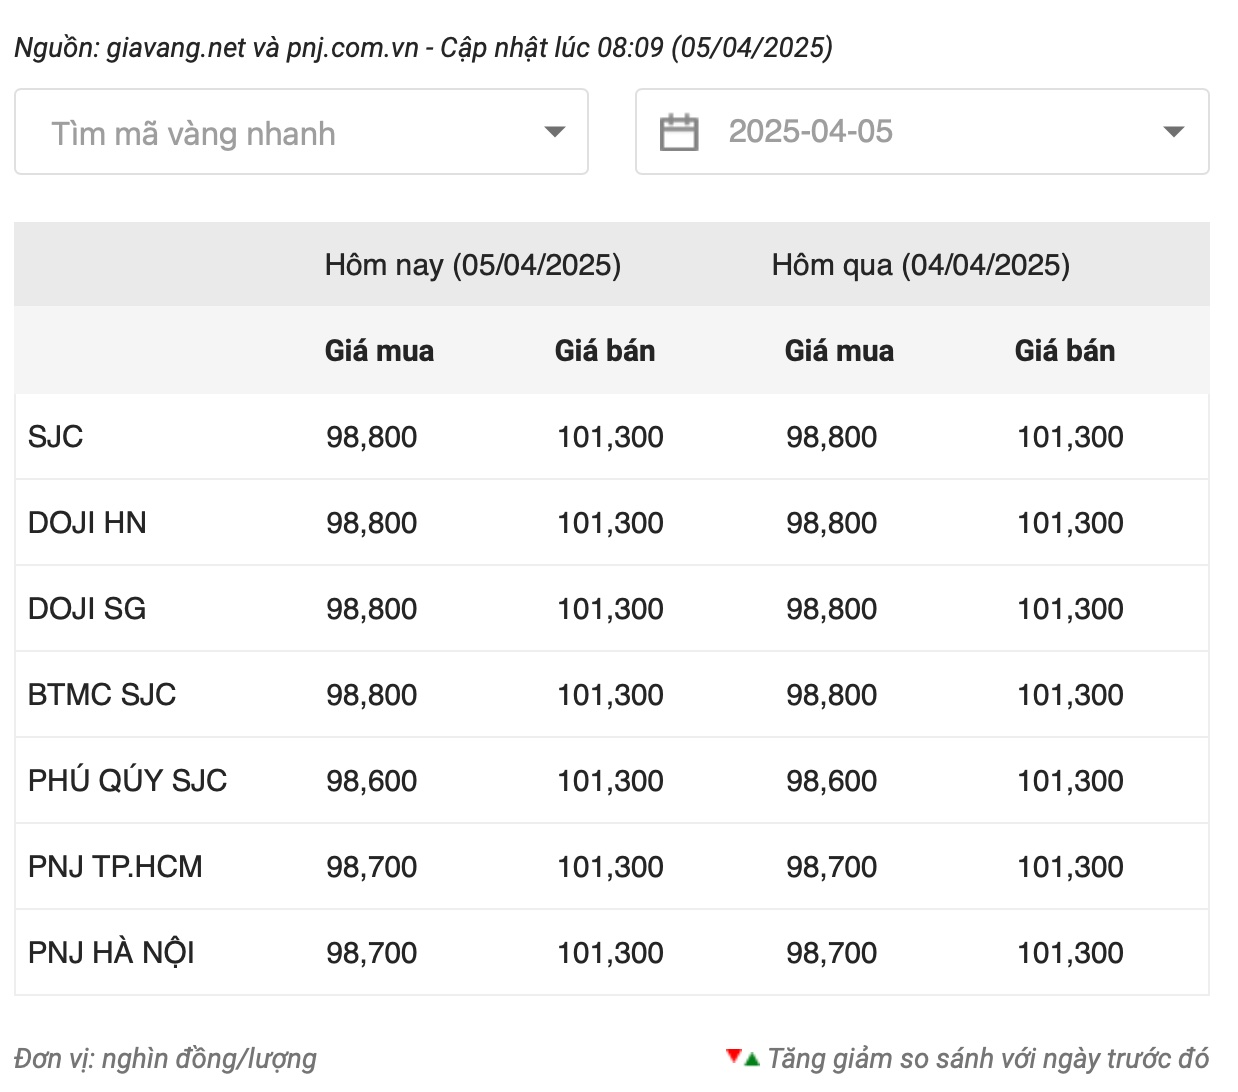Select the PNJ HÀ NỘI row
1238x1092 pixels.
(x=111, y=953)
